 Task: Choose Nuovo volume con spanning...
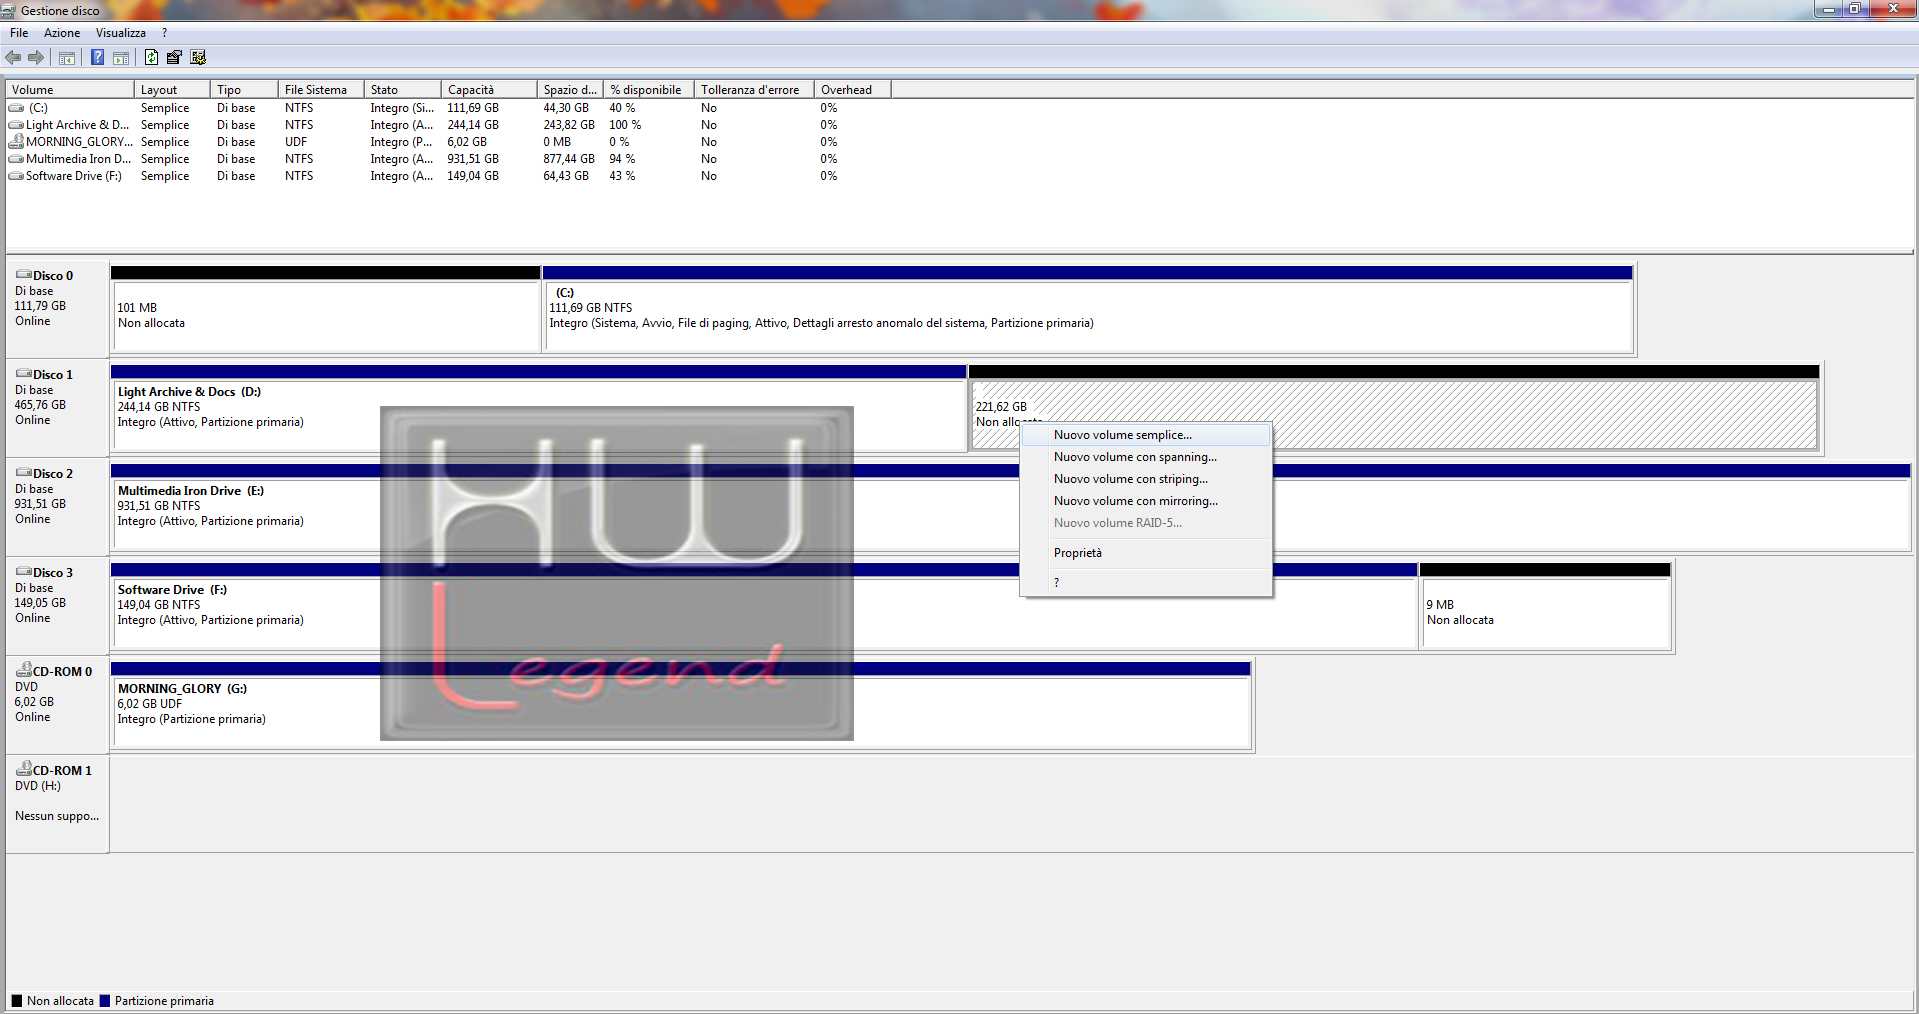pos(1146,457)
